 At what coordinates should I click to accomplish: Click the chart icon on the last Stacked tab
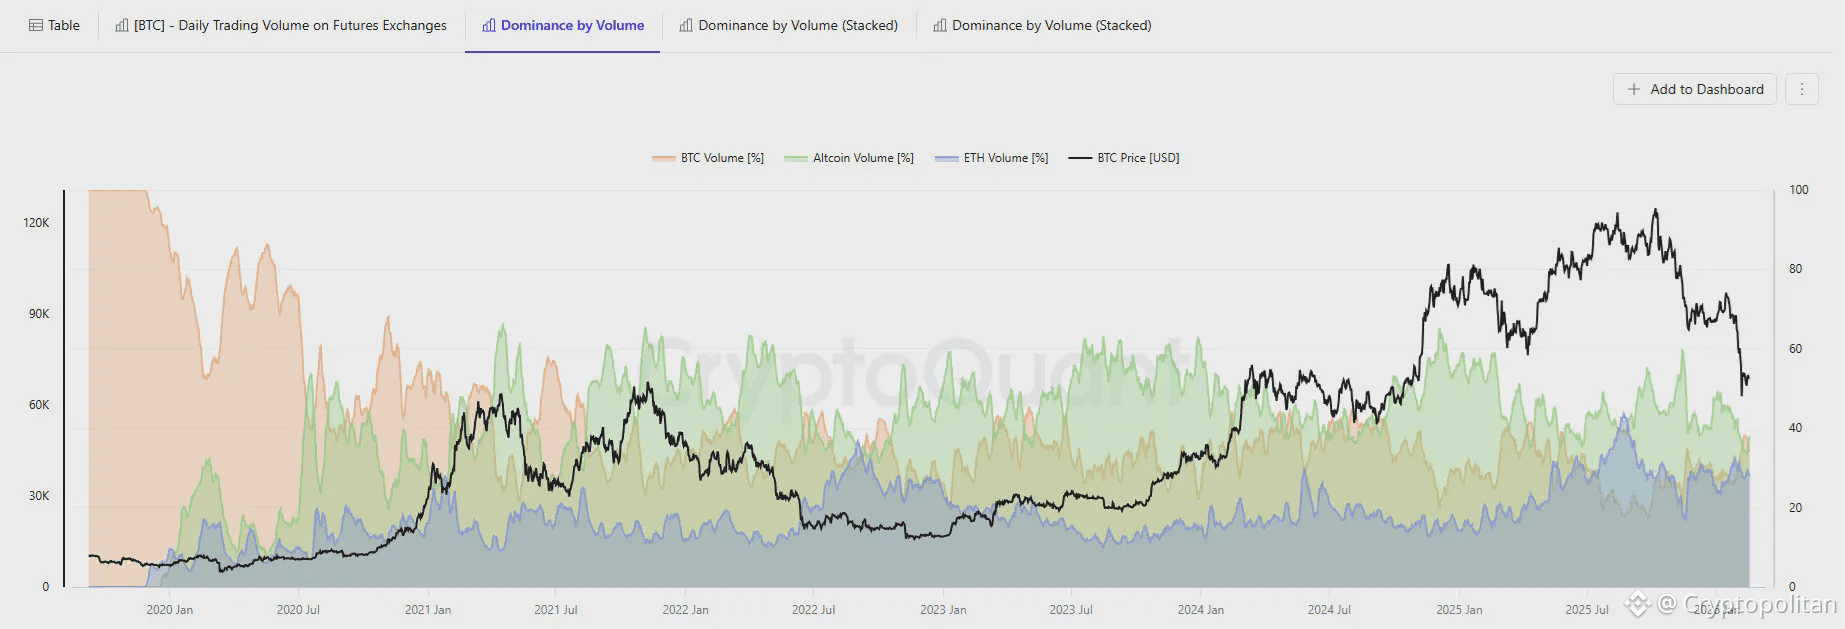coord(939,25)
